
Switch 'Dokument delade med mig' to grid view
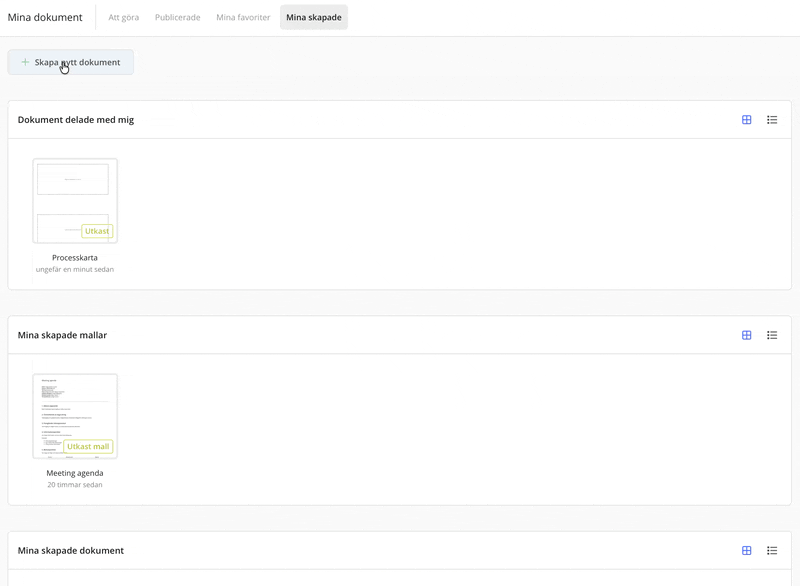(x=746, y=120)
